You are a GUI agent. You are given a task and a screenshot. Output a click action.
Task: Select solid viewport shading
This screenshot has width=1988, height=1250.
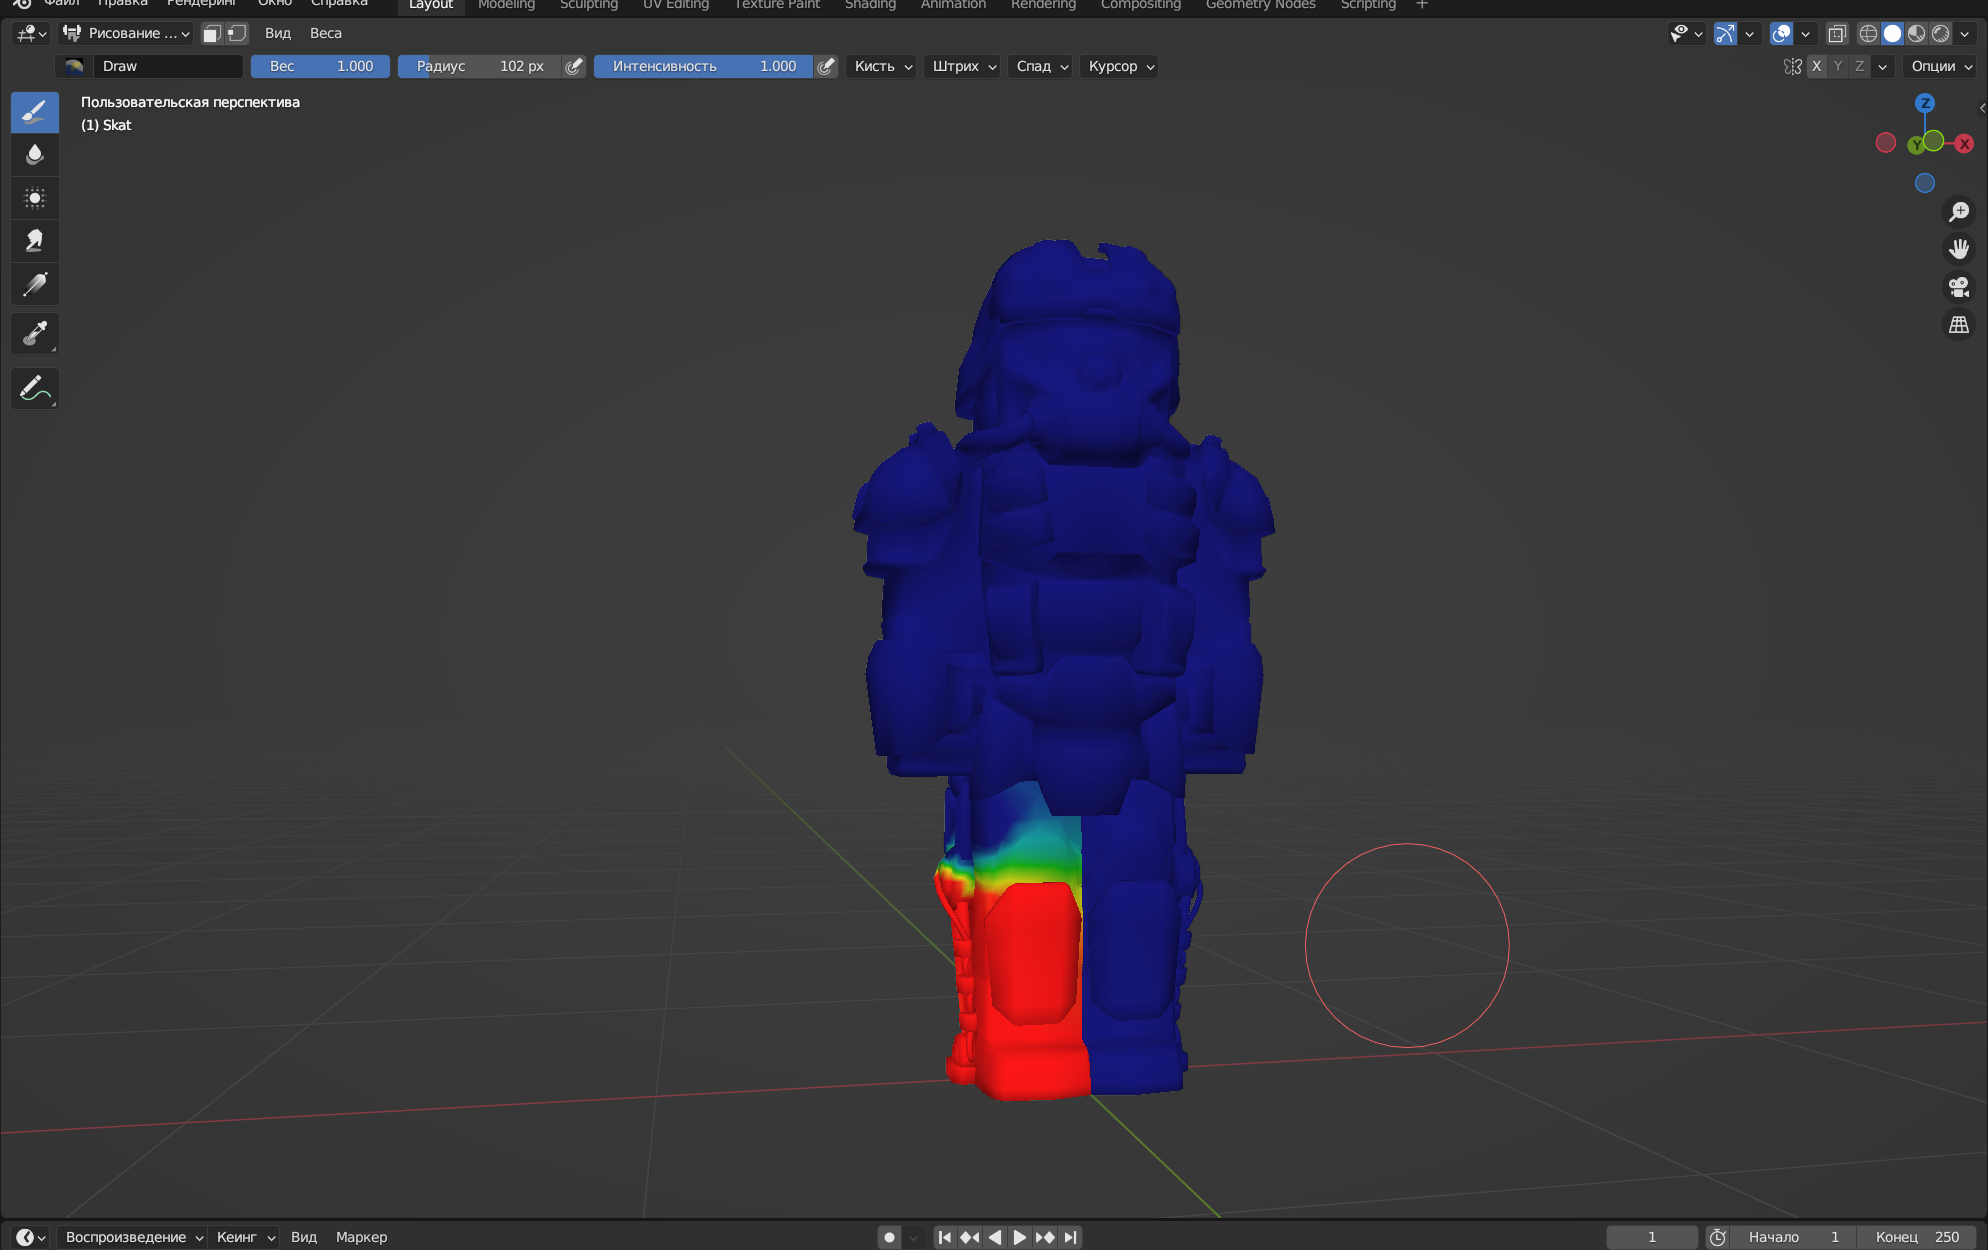pos(1892,33)
